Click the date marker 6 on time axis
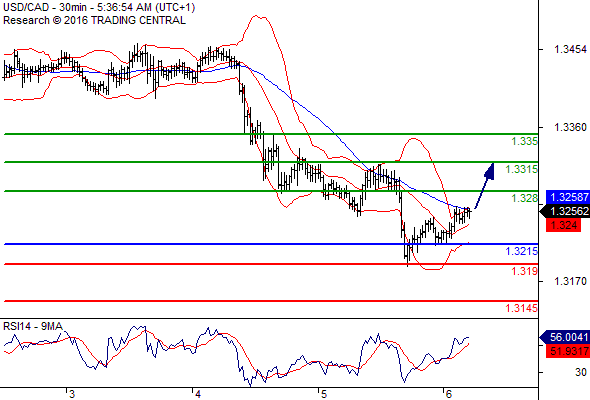The height and width of the screenshot is (400, 590). pyautogui.click(x=448, y=394)
